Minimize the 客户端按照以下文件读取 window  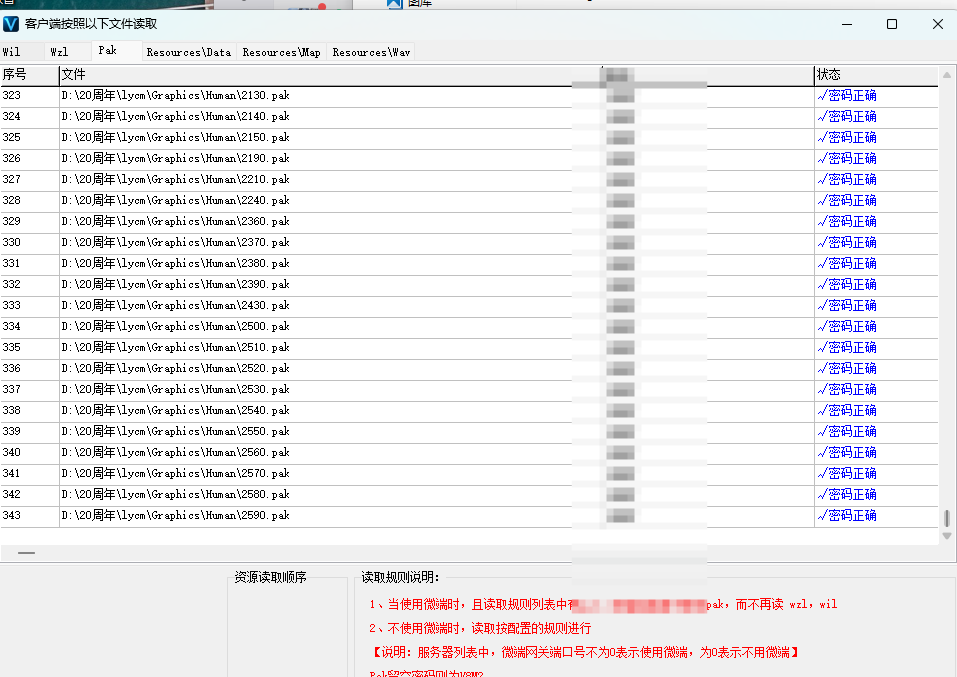tap(847, 24)
